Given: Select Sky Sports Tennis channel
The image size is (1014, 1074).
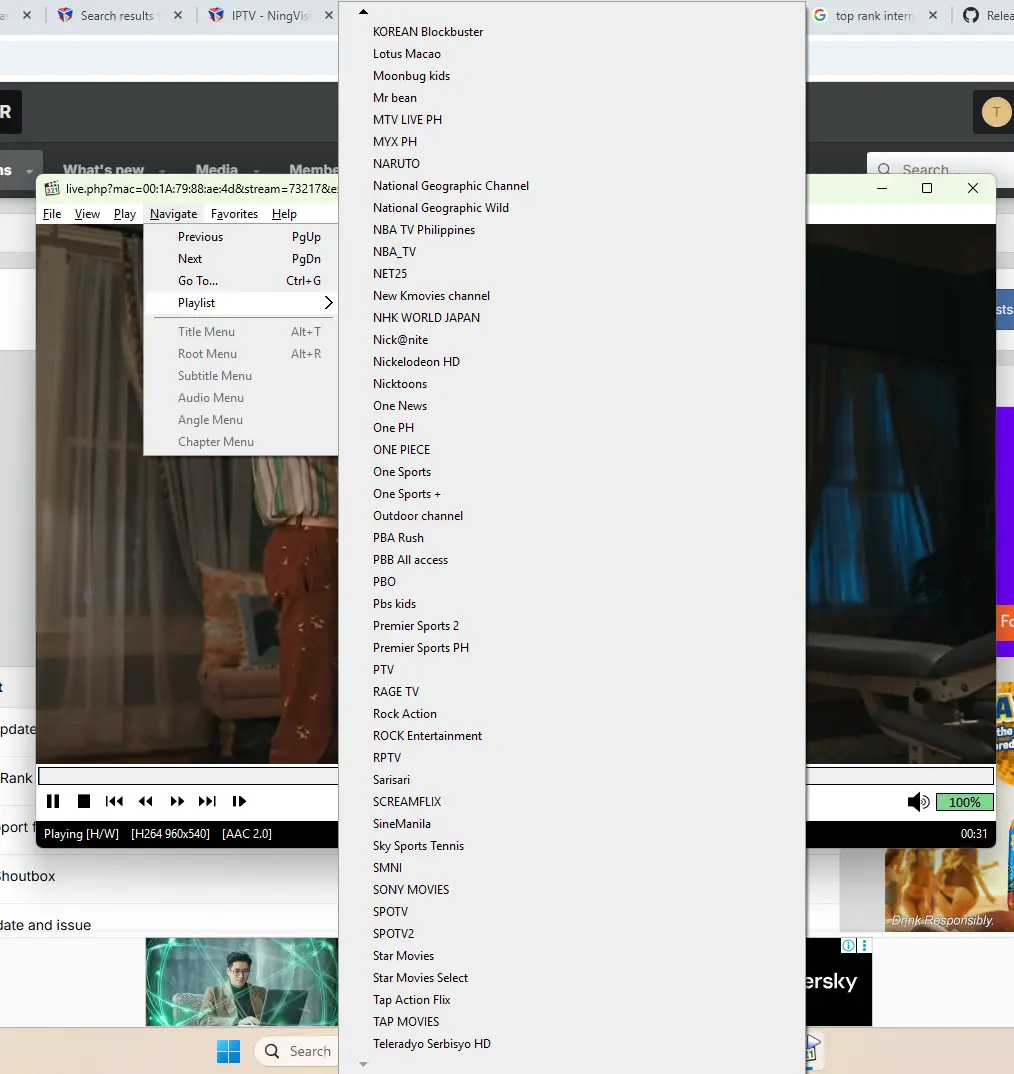Looking at the screenshot, I should [x=418, y=845].
